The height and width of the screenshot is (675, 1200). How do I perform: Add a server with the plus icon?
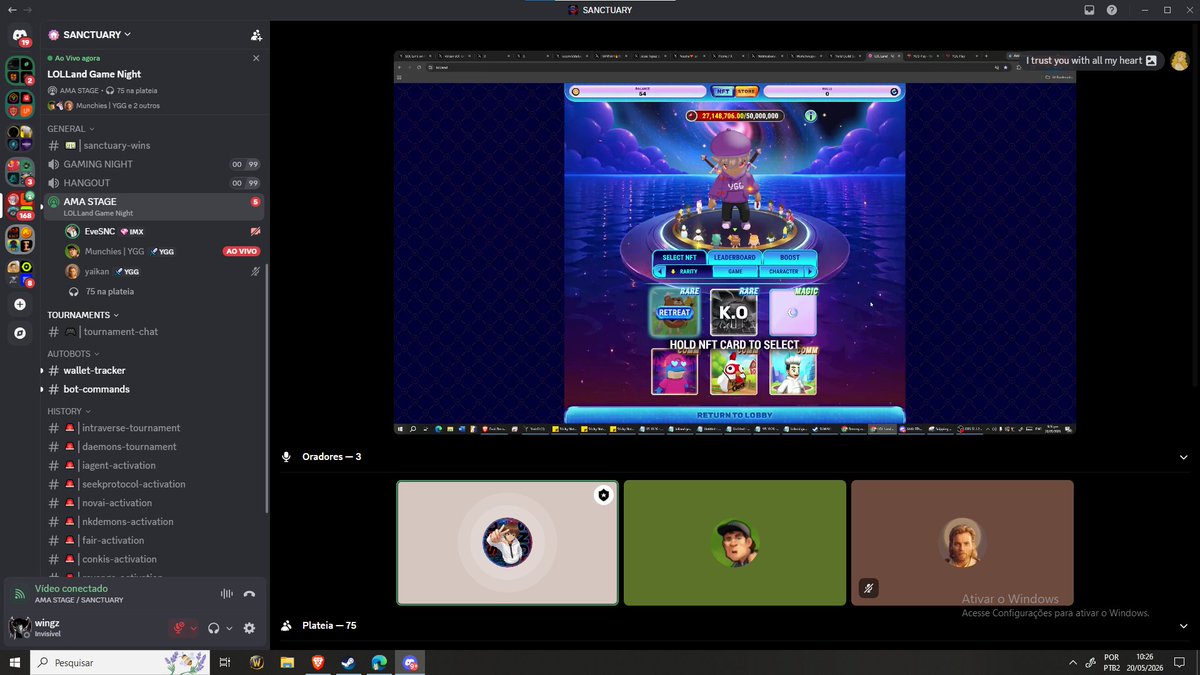[20, 304]
